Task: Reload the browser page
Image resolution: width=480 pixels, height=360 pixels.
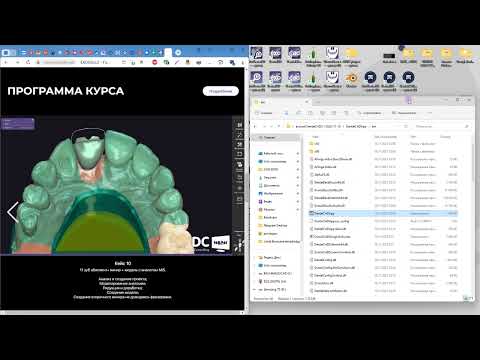Action: (x=28, y=62)
